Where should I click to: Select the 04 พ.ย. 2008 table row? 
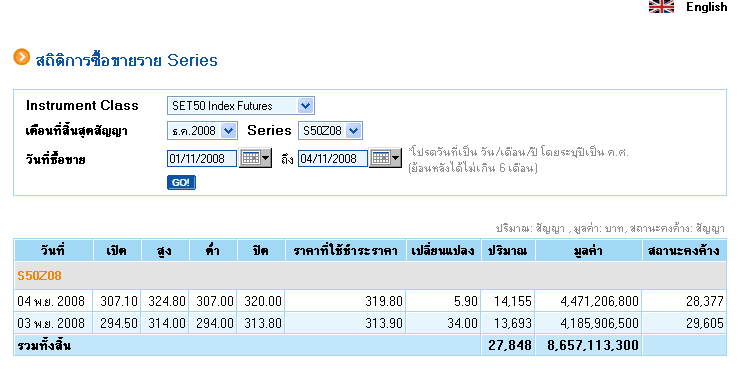coord(370,301)
